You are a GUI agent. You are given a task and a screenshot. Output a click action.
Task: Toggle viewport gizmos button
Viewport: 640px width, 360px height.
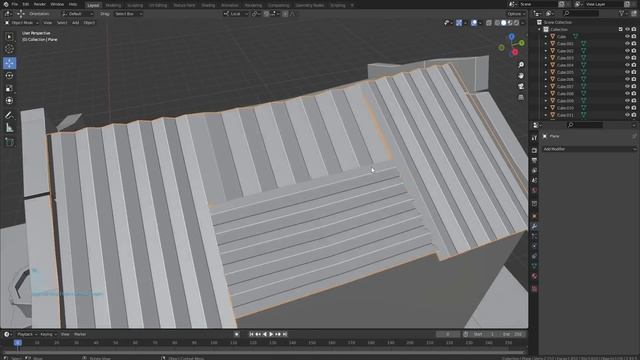click(x=459, y=23)
